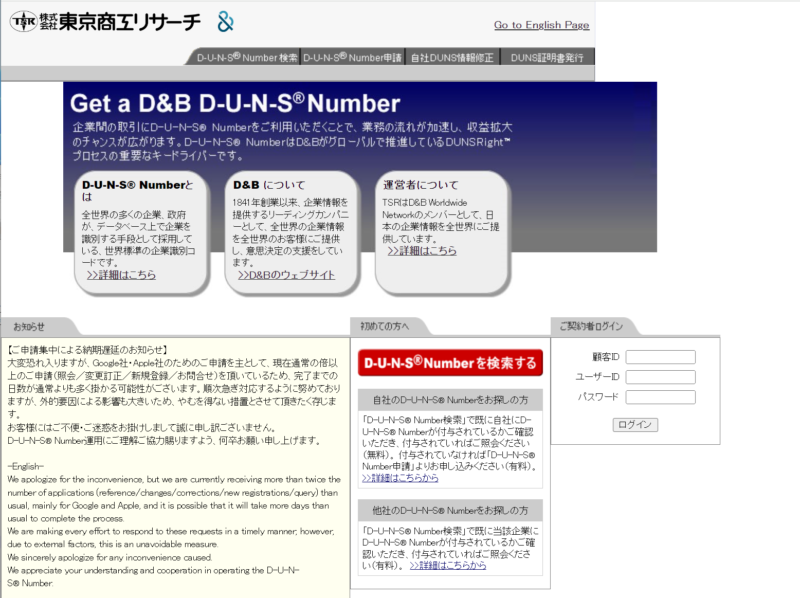The image size is (800, 598).
Task: Switch to the D-U-N-S Number申請 tab
Action: (x=352, y=57)
